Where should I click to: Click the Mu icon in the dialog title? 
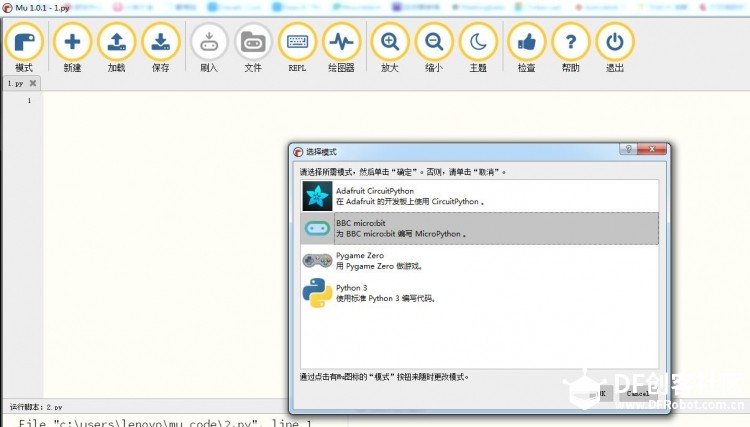point(298,152)
